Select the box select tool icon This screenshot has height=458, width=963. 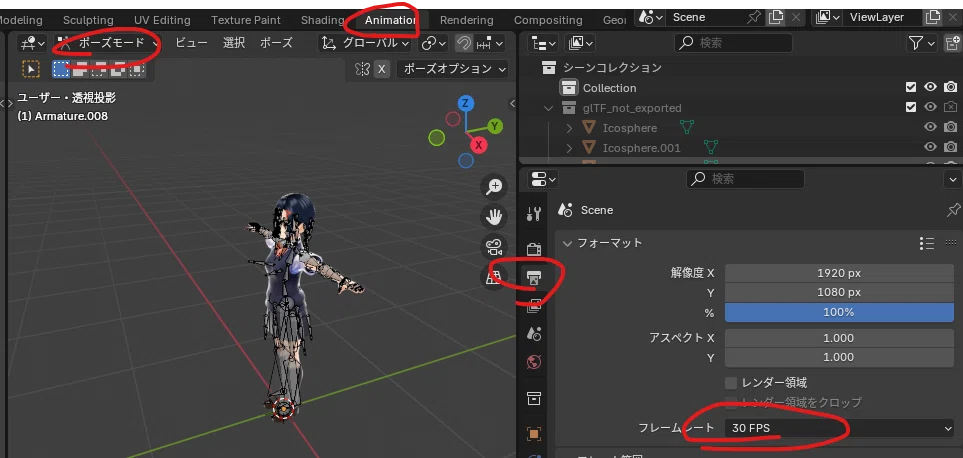point(31,69)
